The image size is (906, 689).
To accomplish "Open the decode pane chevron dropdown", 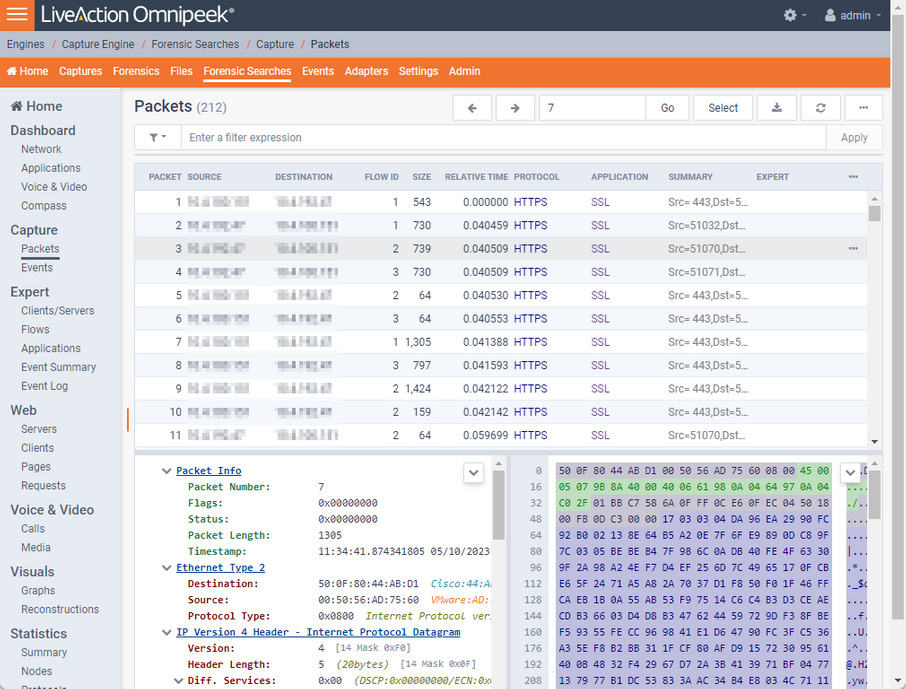I will tap(473, 472).
